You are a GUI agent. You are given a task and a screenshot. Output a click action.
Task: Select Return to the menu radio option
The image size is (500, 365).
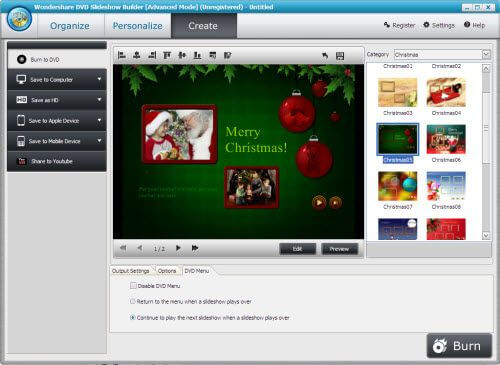pos(133,301)
